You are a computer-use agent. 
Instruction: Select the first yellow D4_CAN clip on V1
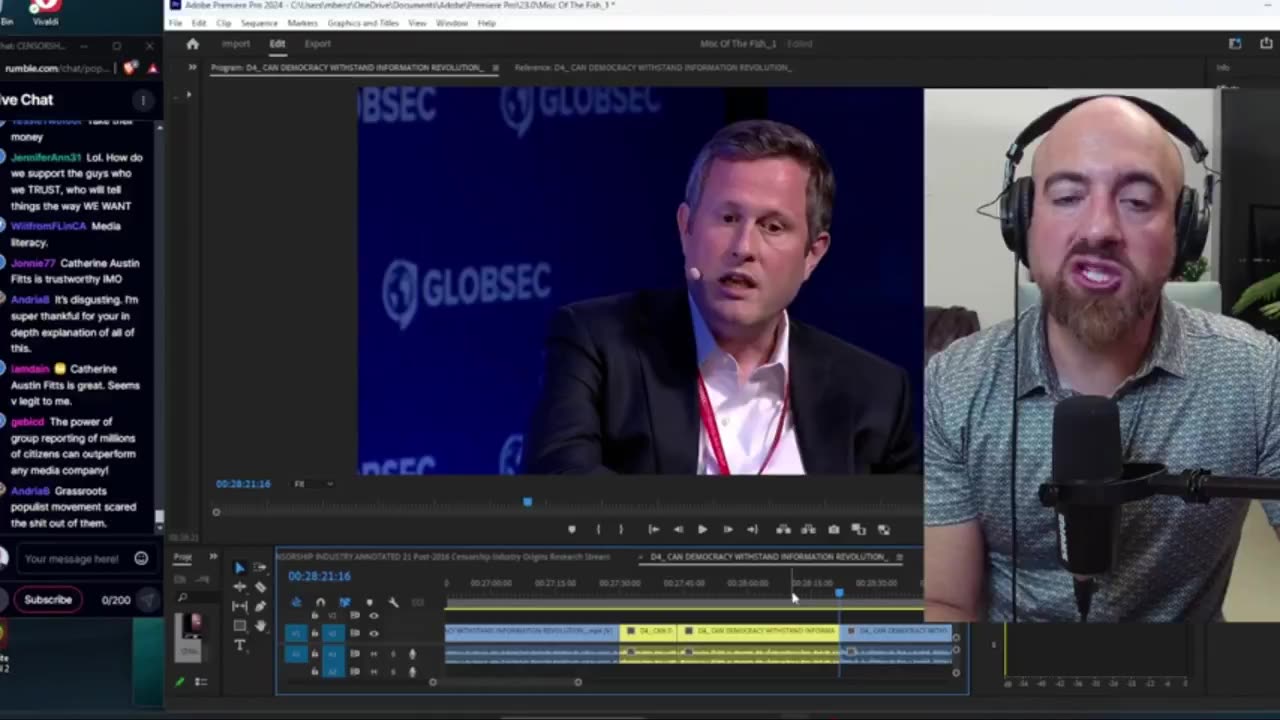[x=648, y=632]
